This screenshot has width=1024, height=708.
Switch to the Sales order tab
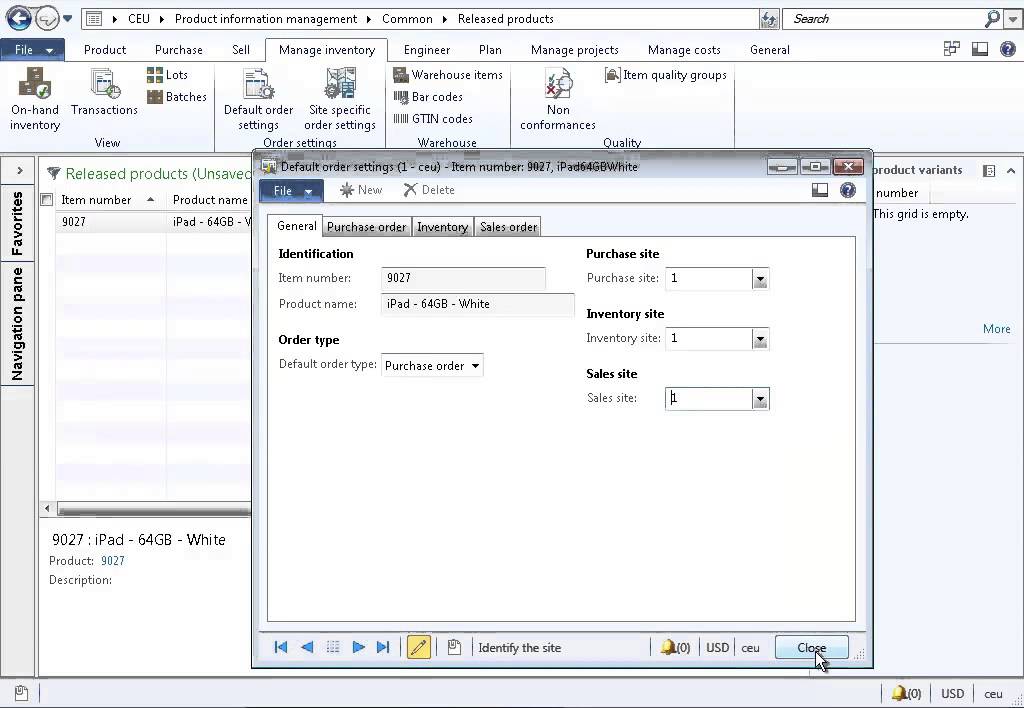coord(508,227)
